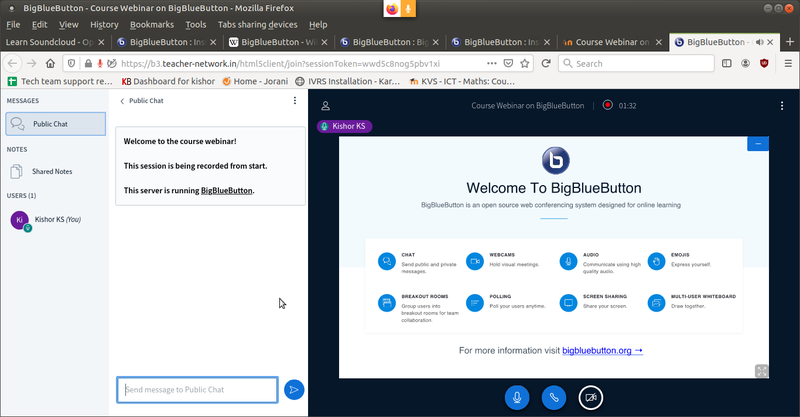Open Tech team support bookmark
The image size is (800, 417).
(60, 81)
